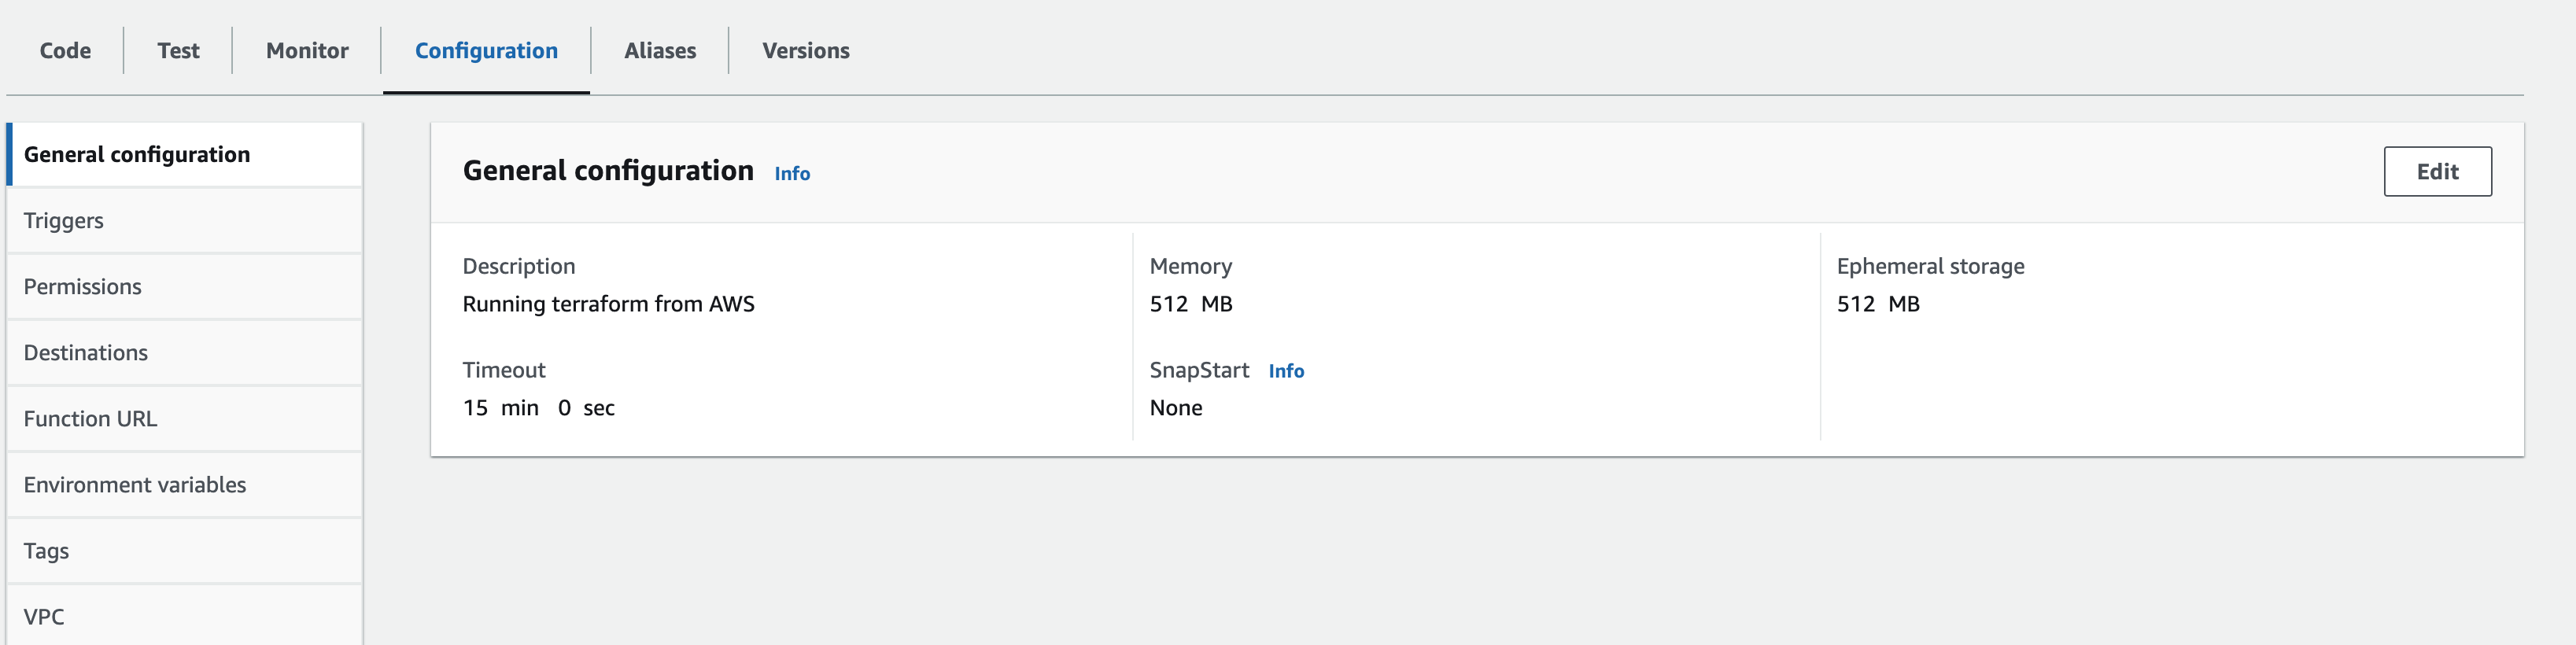This screenshot has width=2576, height=645.
Task: Click the SnapStart value showing None
Action: [x=1176, y=408]
